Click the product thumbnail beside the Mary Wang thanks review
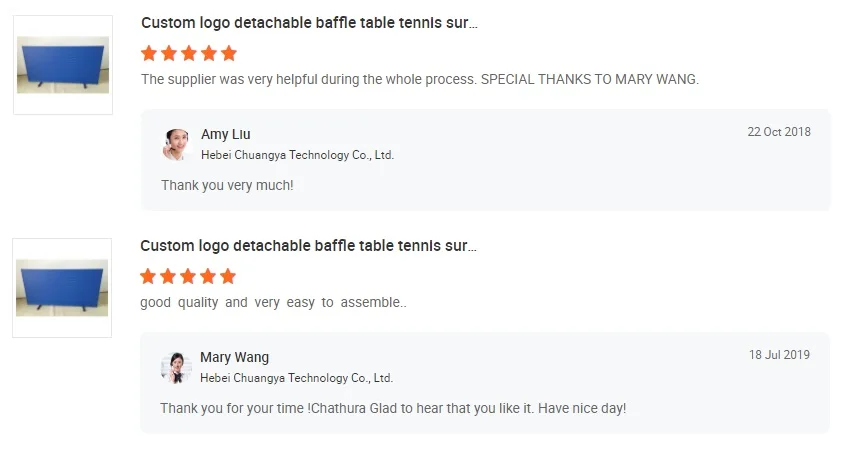The image size is (845, 457). pyautogui.click(x=62, y=65)
